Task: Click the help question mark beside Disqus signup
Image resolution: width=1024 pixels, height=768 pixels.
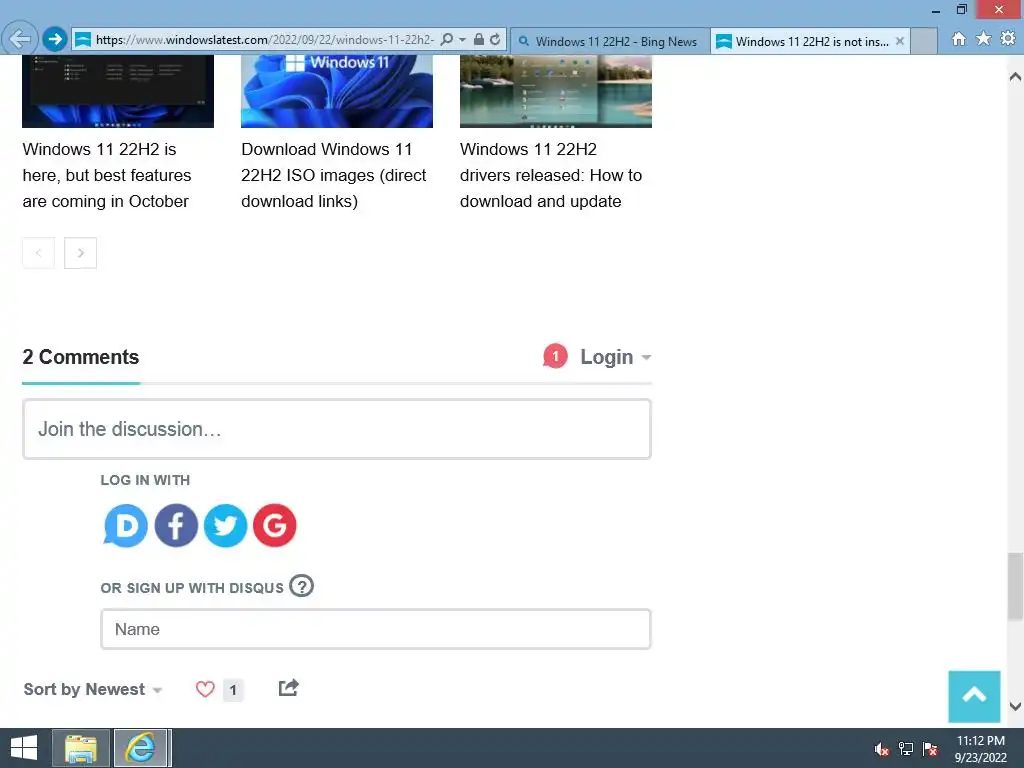Action: [x=302, y=586]
